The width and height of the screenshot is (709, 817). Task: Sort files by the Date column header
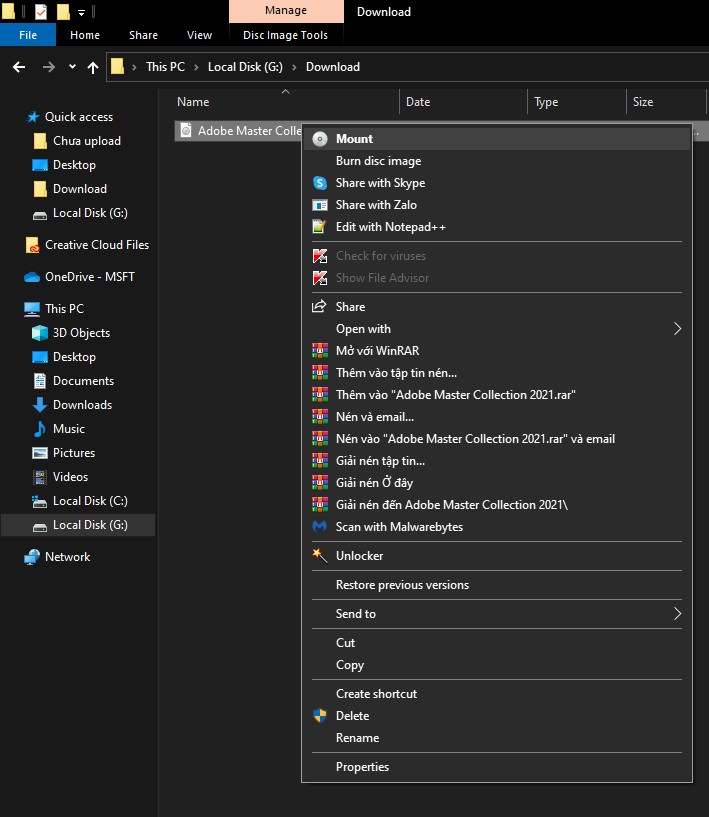[x=418, y=102]
